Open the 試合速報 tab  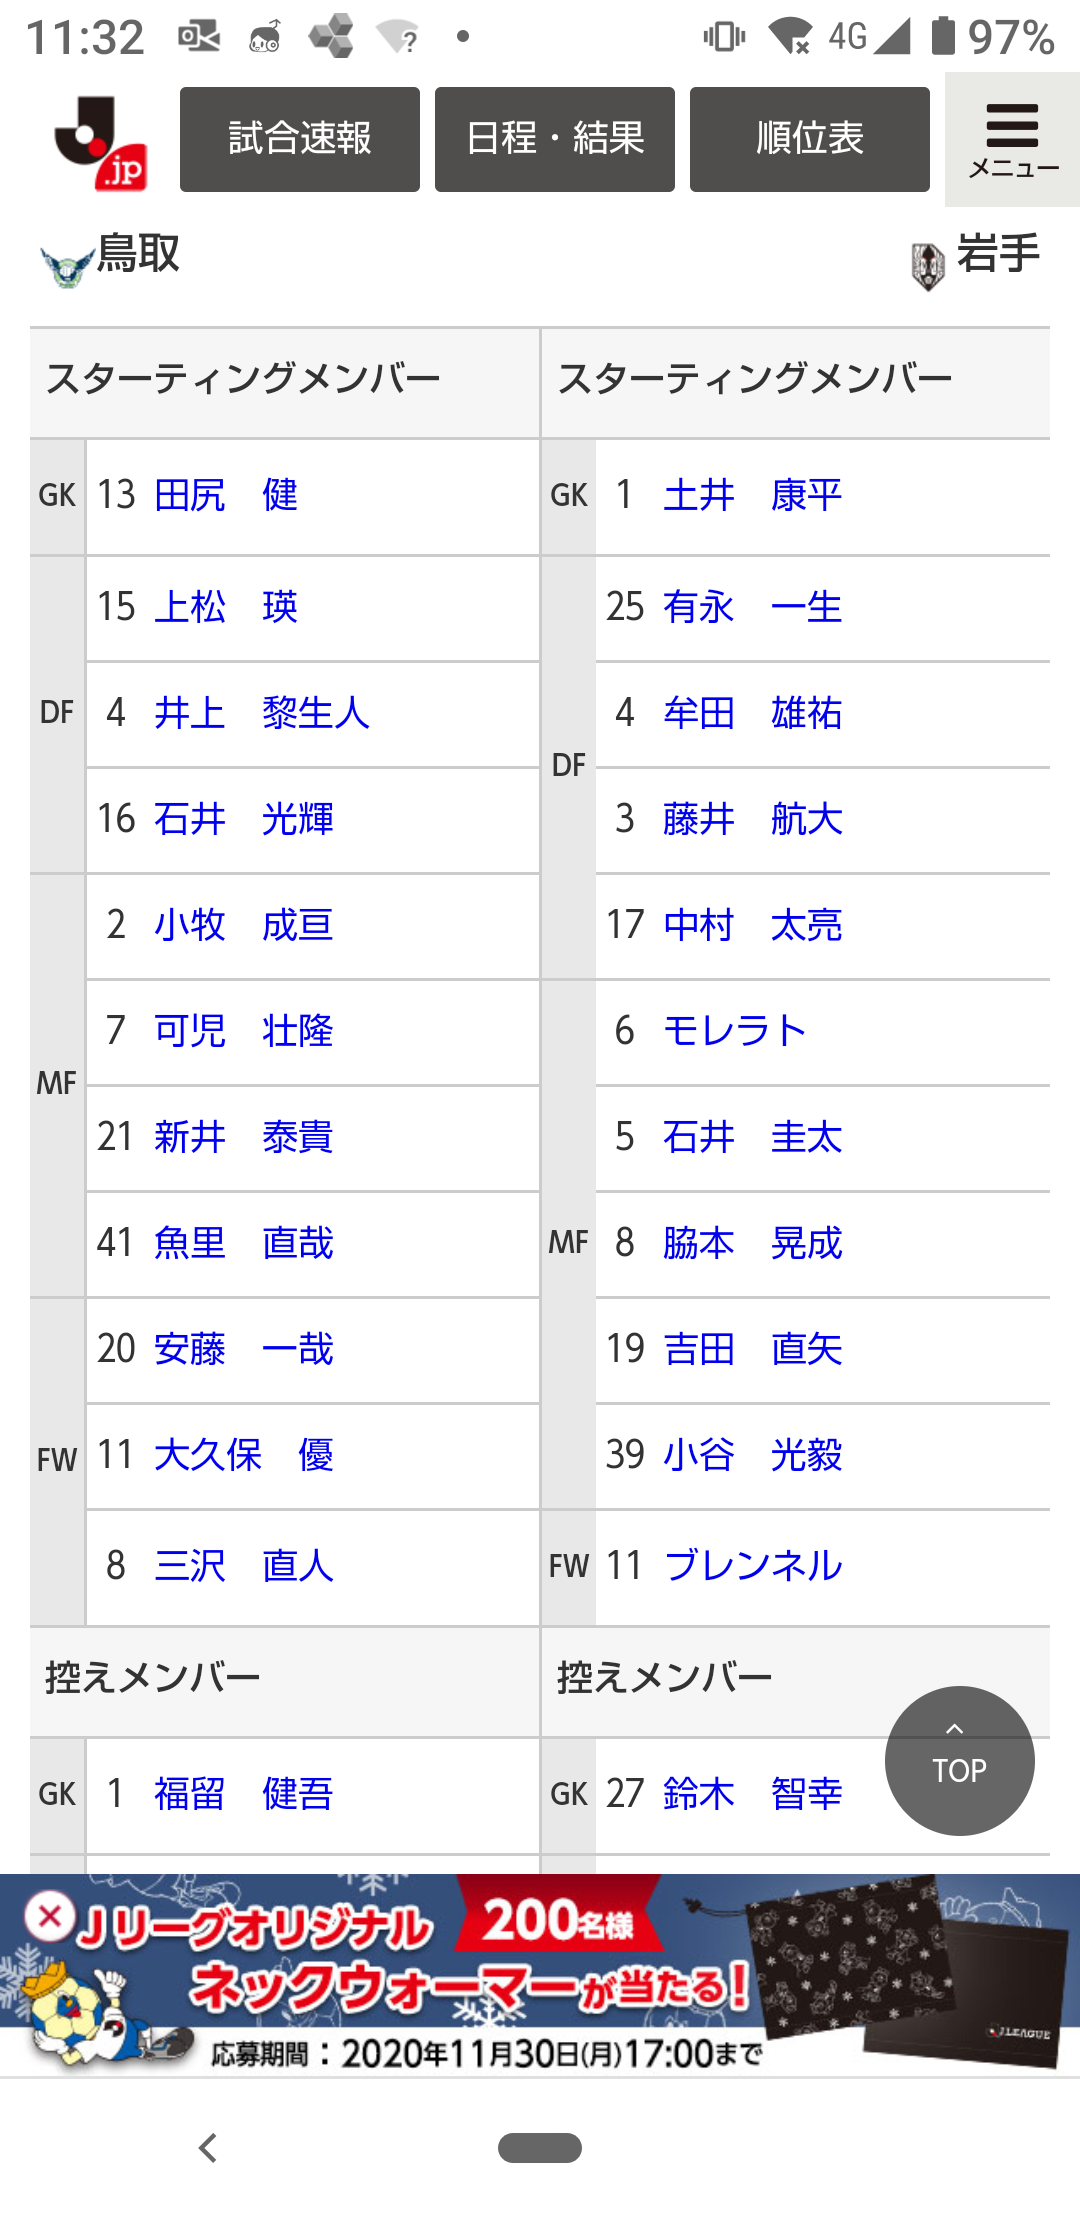point(300,139)
